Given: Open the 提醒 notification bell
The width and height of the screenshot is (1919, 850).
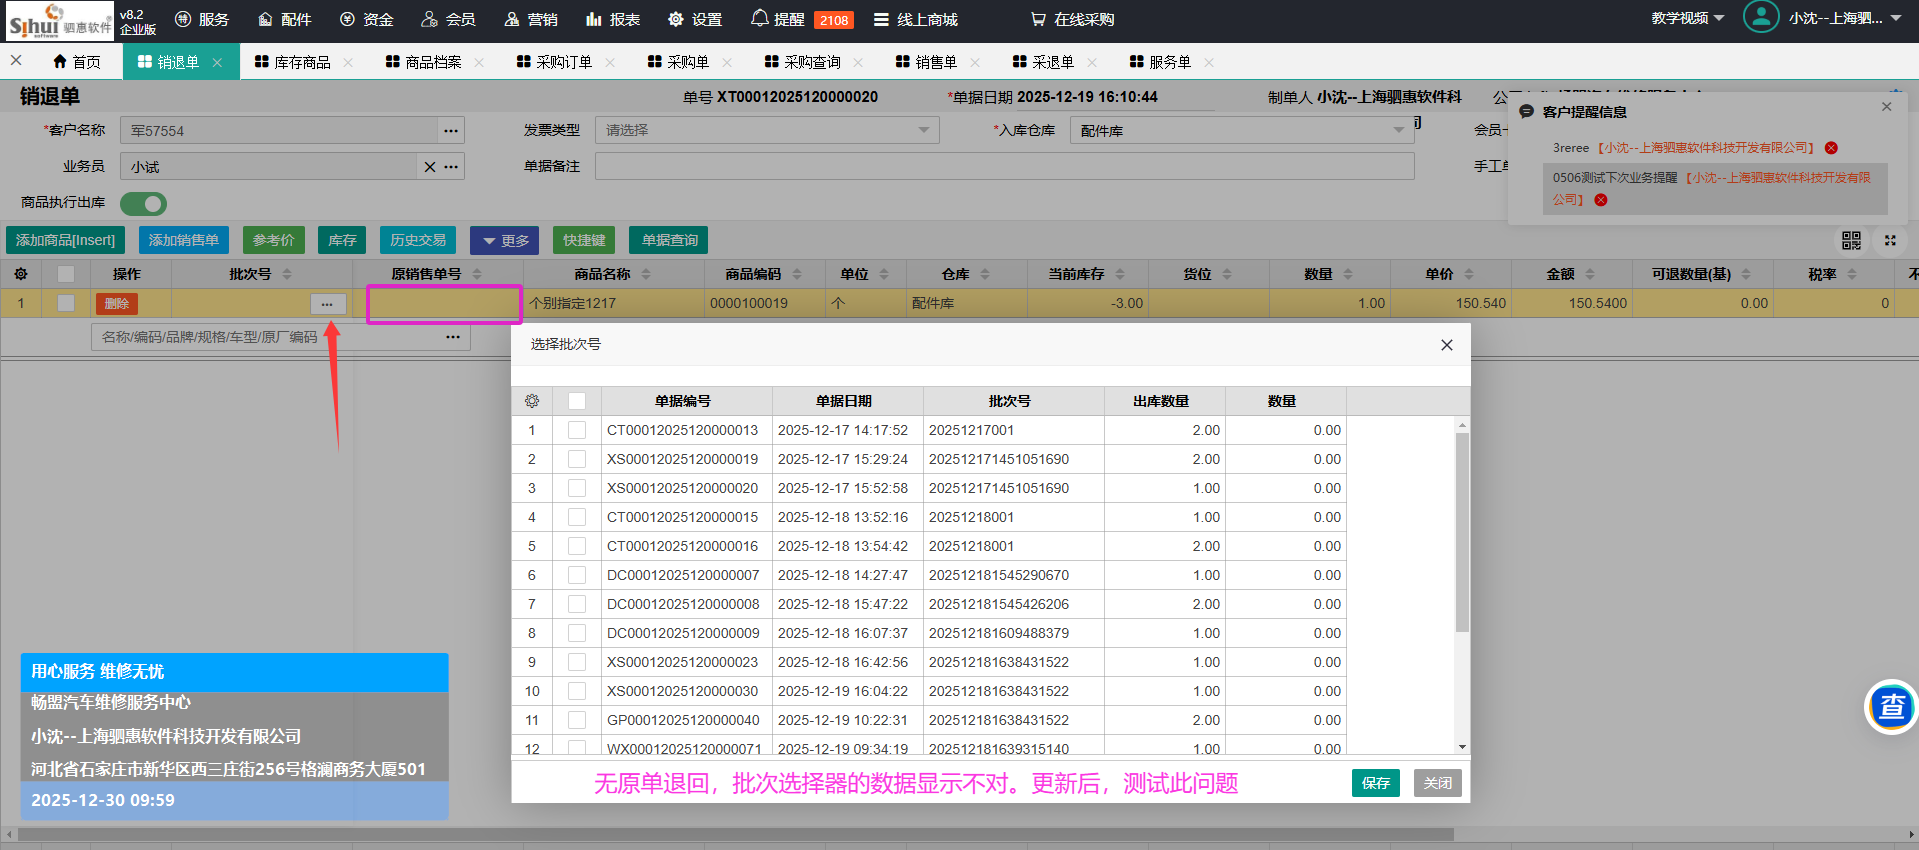Looking at the screenshot, I should (760, 19).
